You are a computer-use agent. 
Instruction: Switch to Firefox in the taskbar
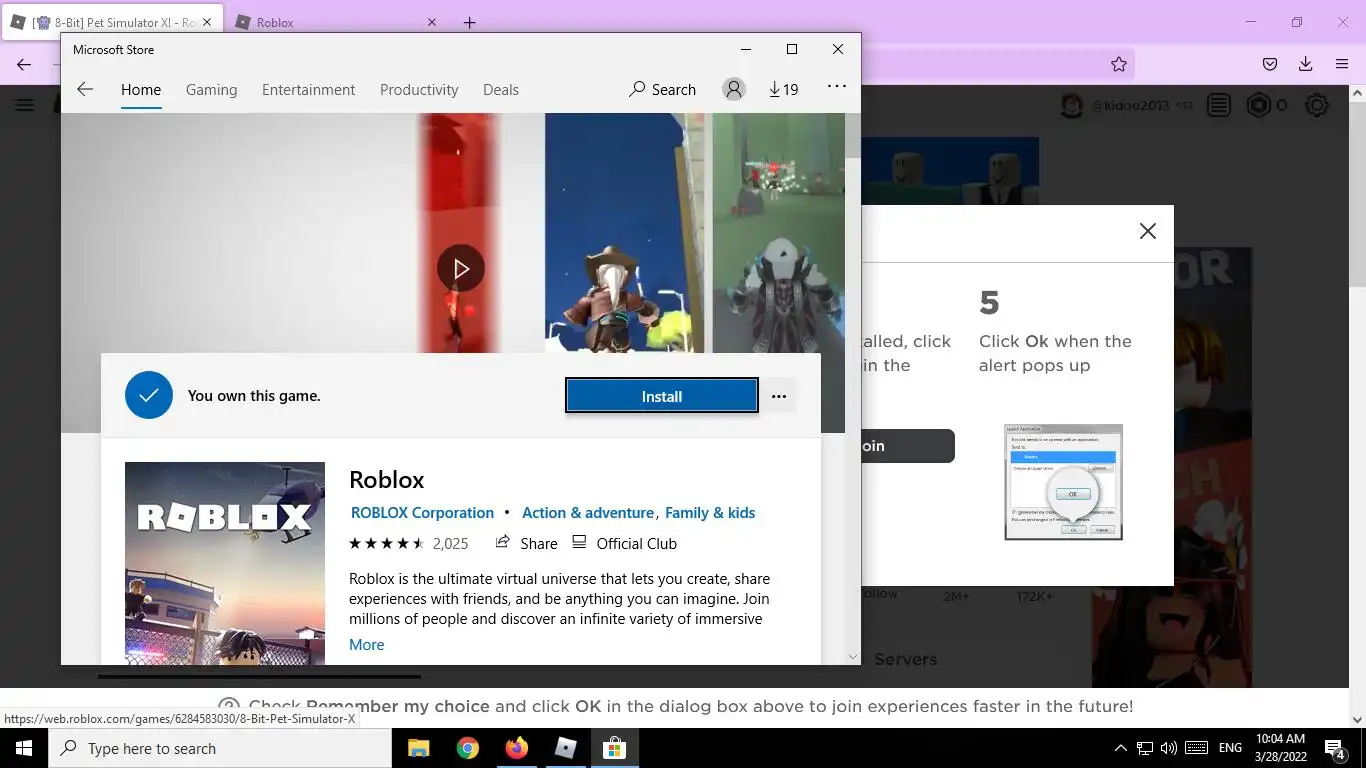click(x=516, y=748)
